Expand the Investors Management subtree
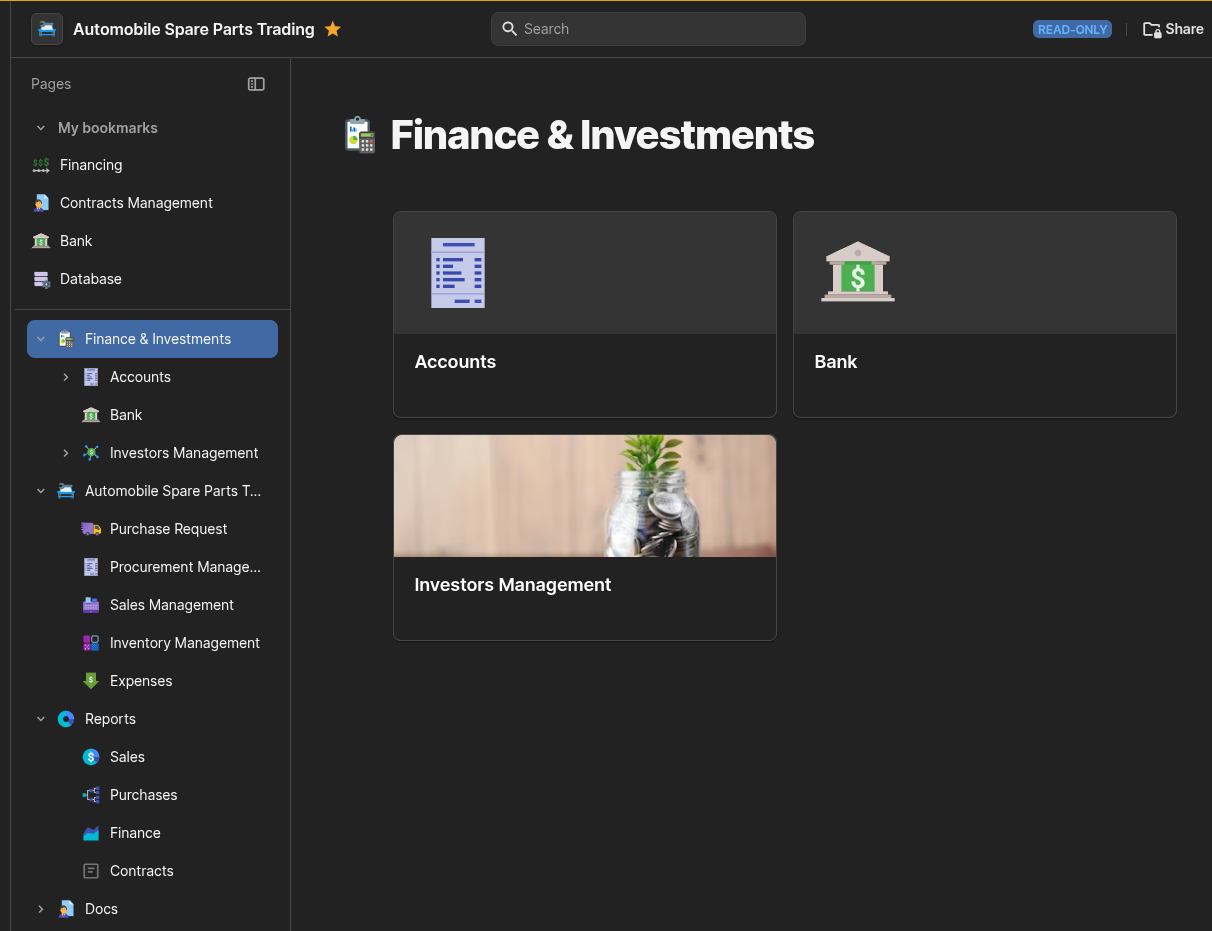 click(x=66, y=453)
